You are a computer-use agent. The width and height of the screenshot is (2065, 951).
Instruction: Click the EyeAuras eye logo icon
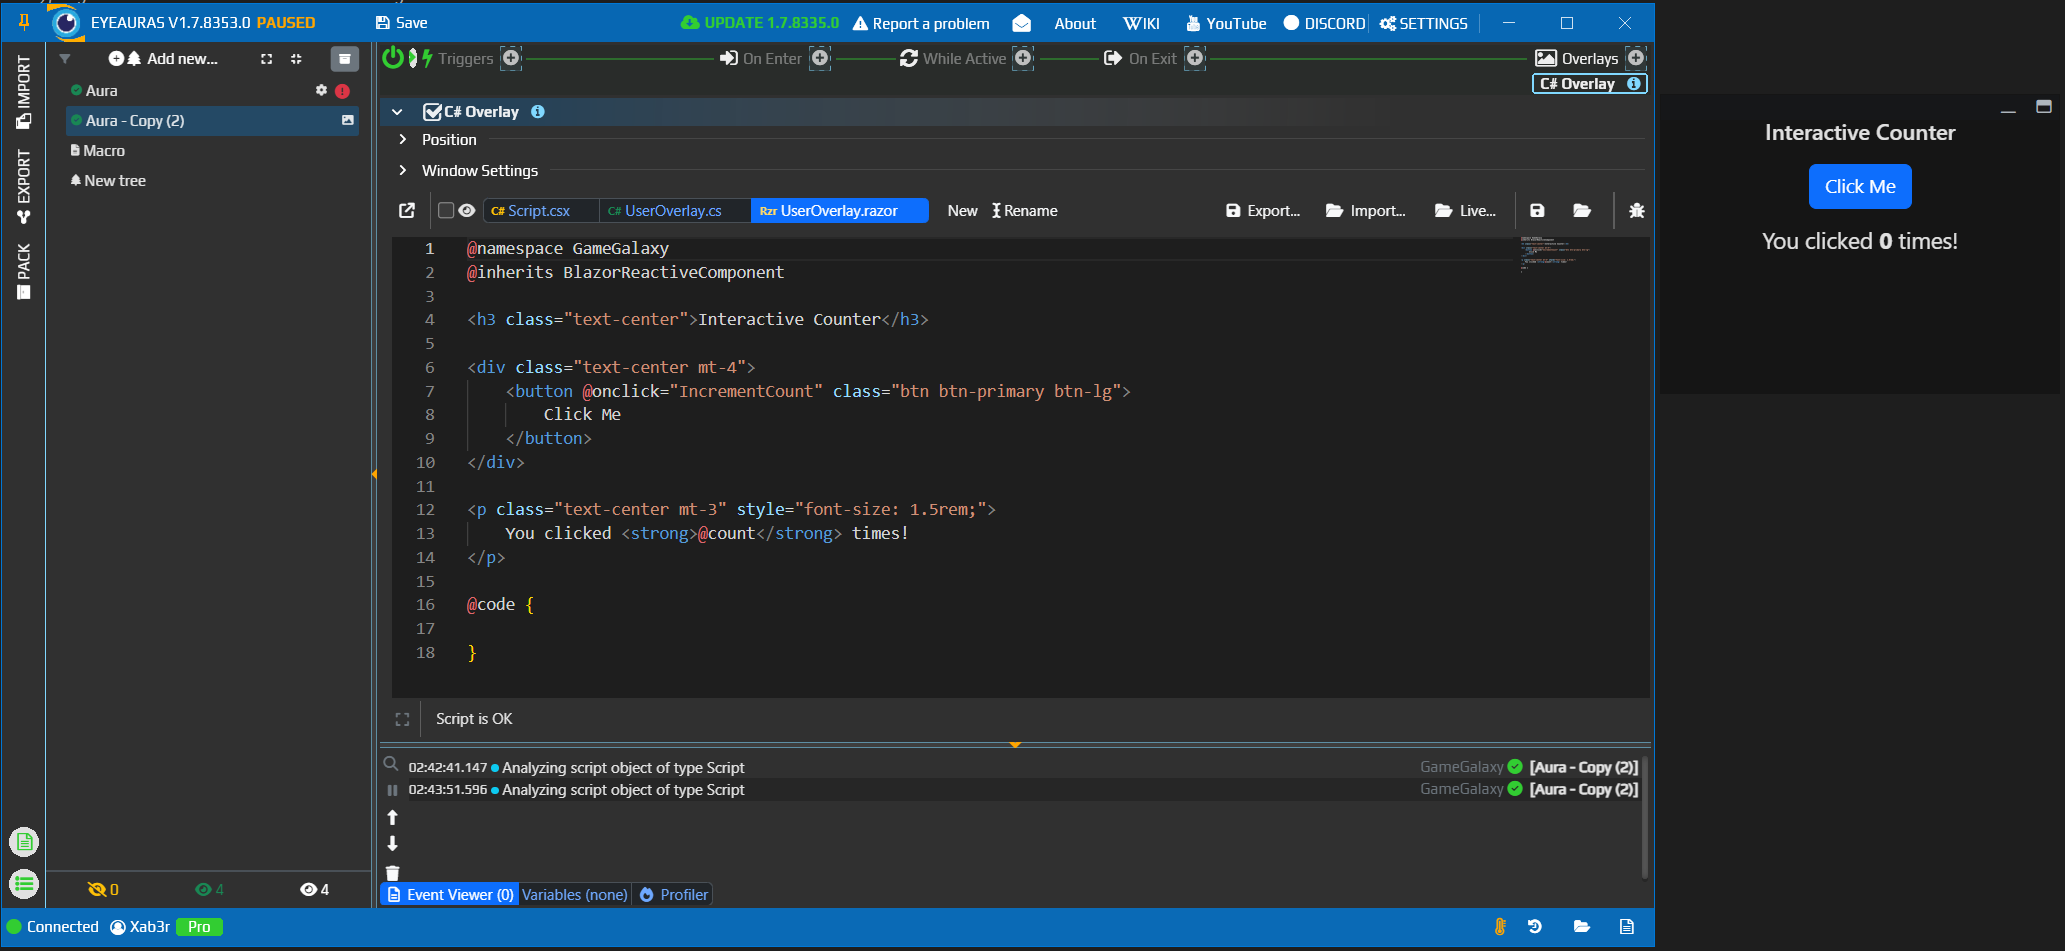coord(66,22)
